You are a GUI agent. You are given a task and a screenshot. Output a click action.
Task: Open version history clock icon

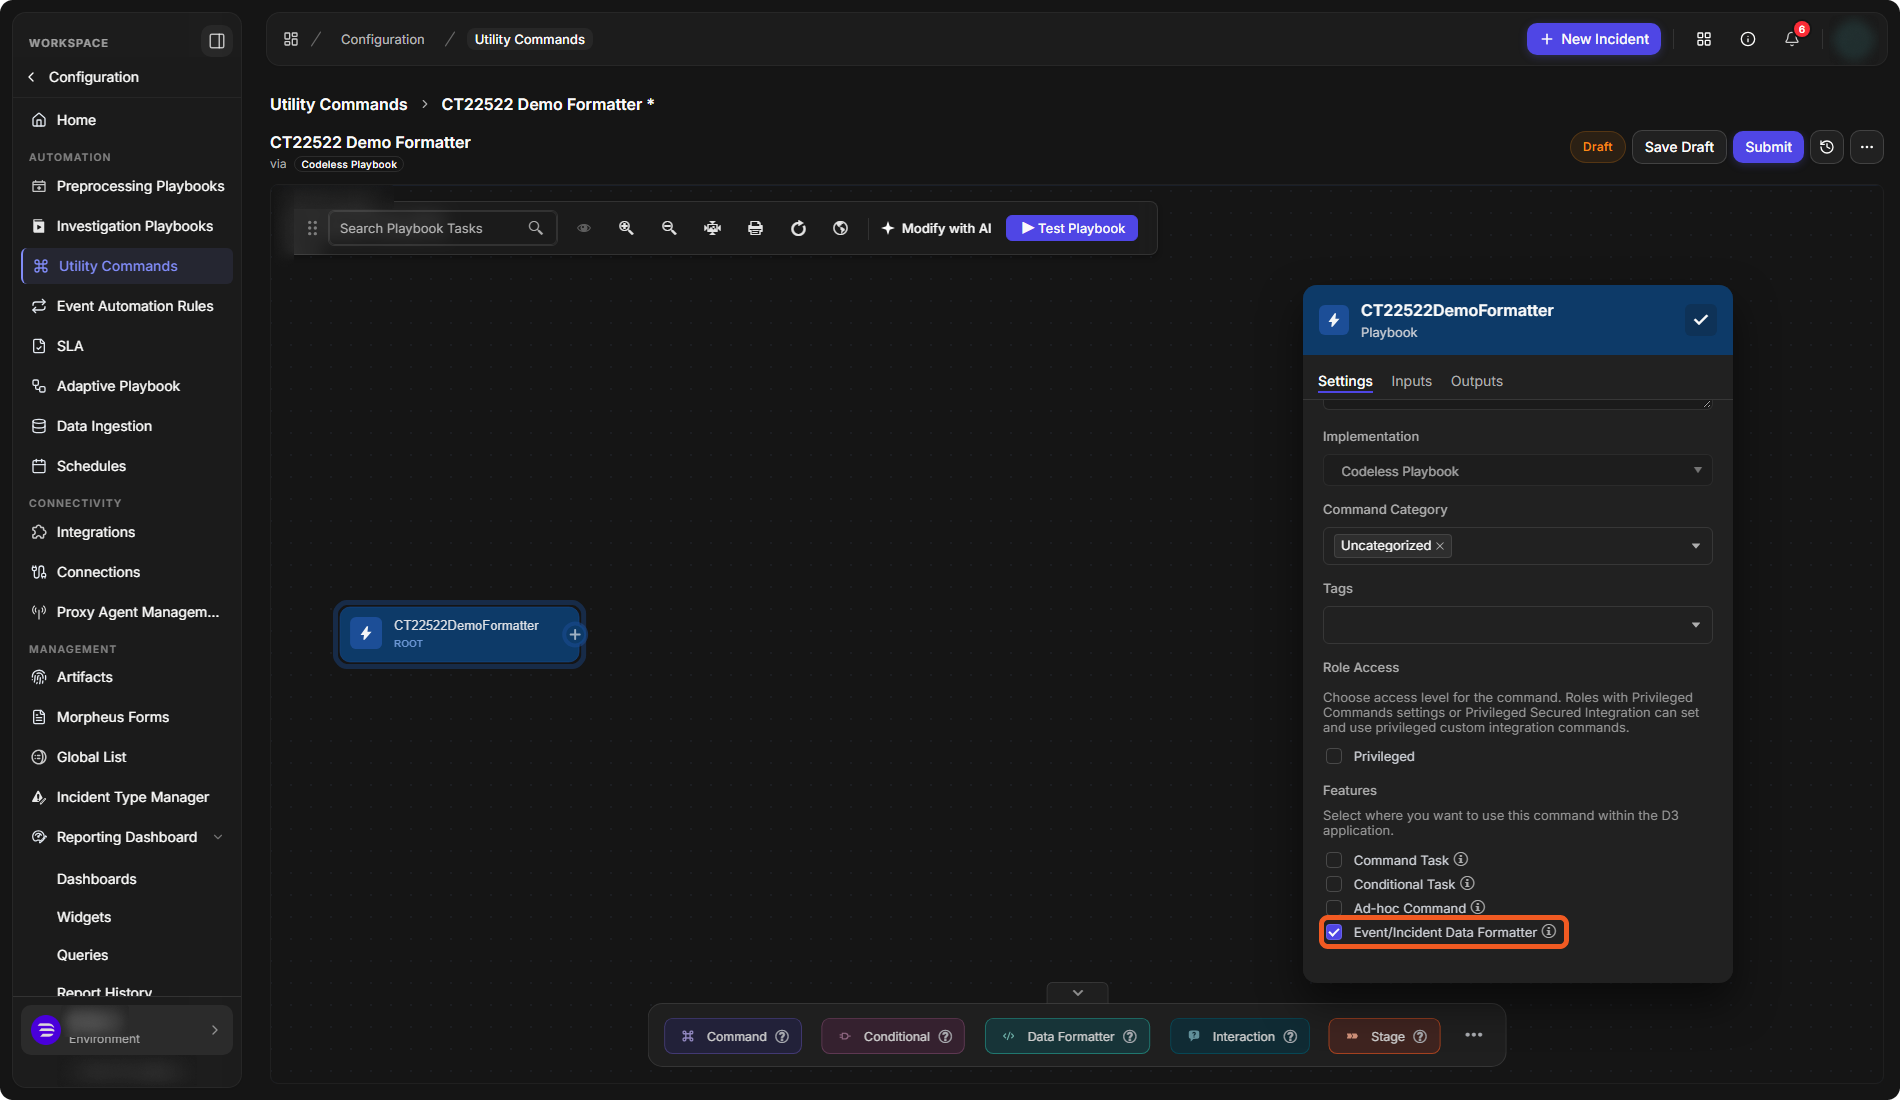(1827, 147)
